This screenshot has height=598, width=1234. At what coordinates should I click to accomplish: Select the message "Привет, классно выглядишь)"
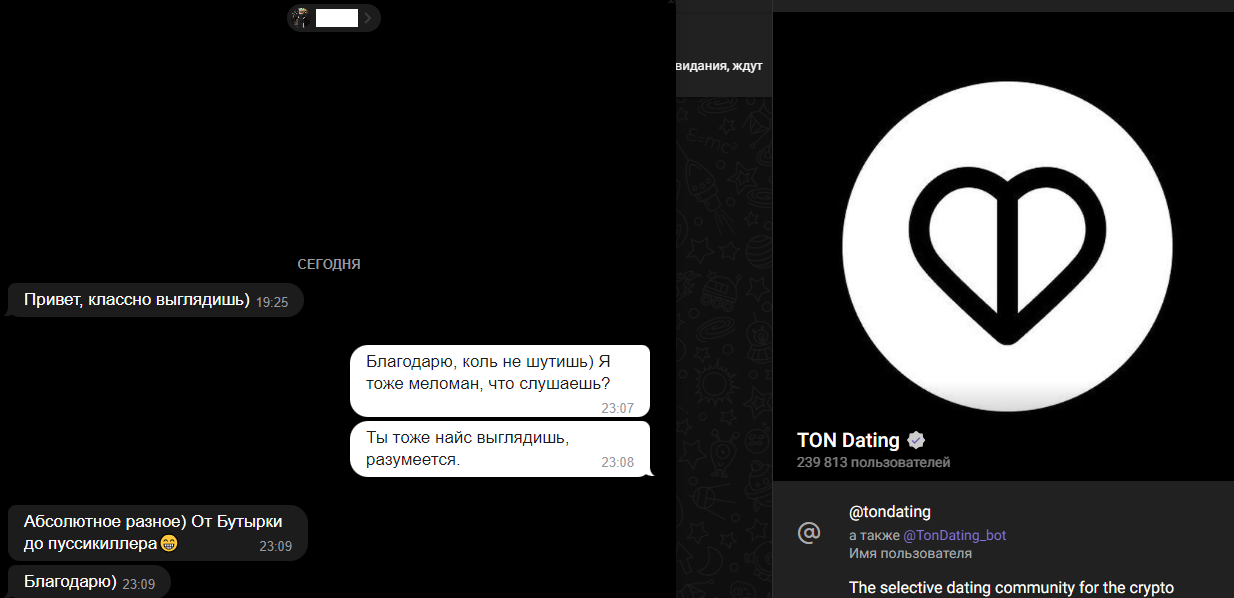[x=155, y=300]
